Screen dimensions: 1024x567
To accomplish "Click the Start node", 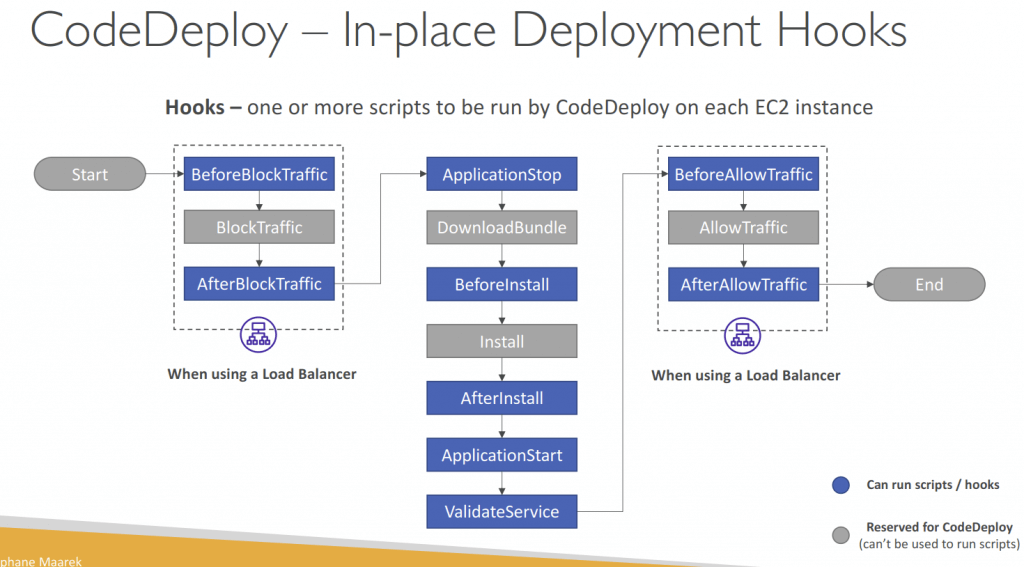I will click(x=89, y=174).
